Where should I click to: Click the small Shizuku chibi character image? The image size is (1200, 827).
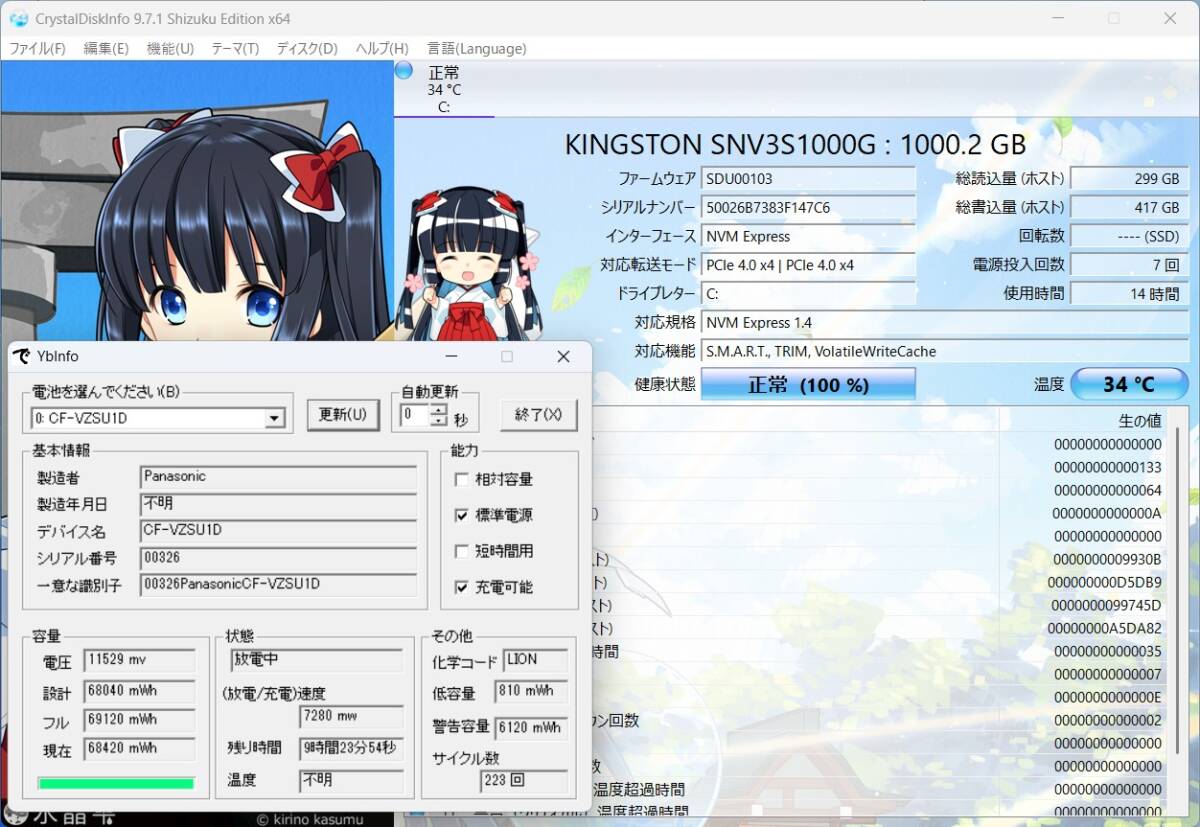470,262
